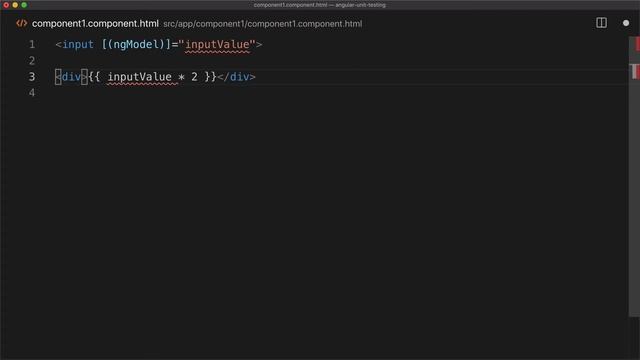Click the opening div tag on line 3
Viewport: 640px width, 360px height.
pos(71,77)
